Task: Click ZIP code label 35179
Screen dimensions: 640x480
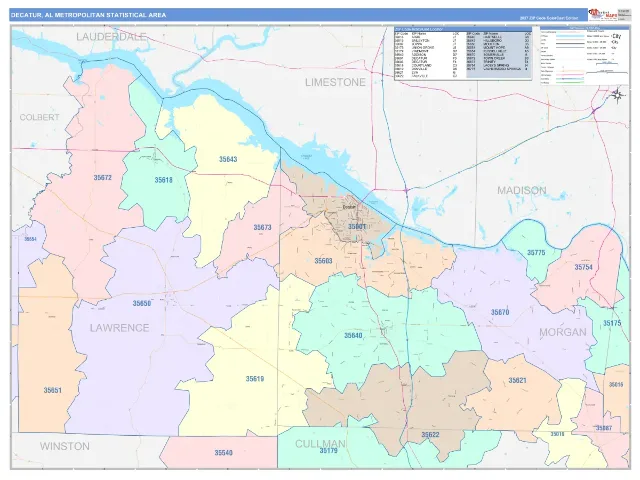Action: (x=329, y=451)
